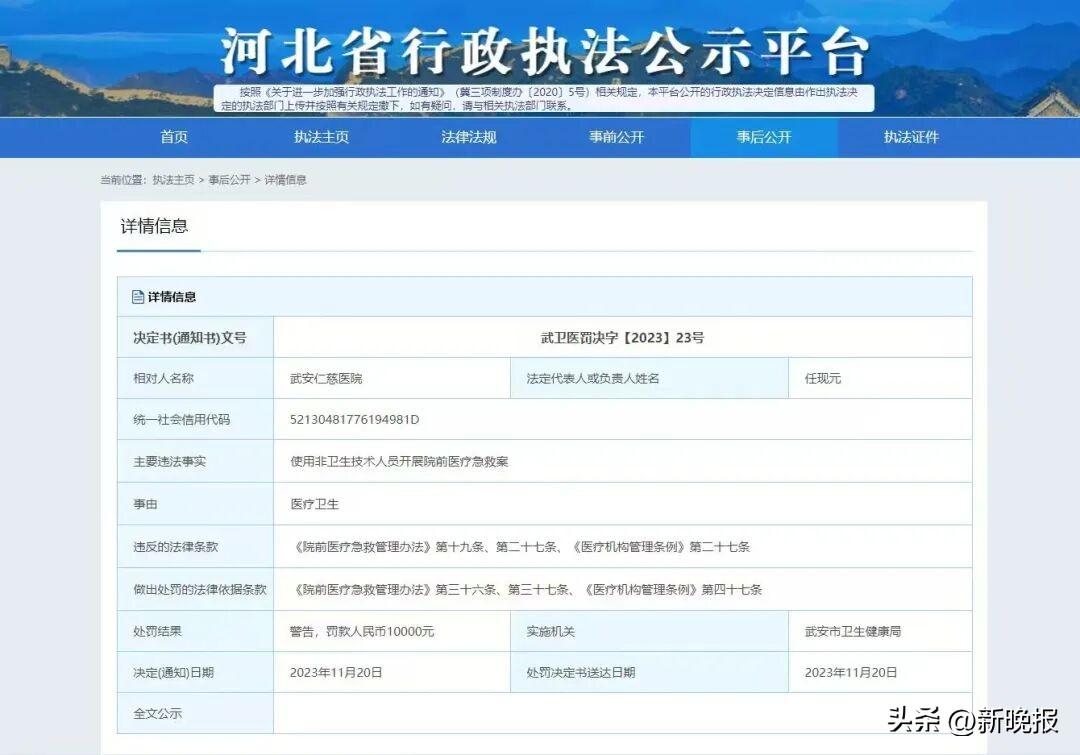This screenshot has width=1080, height=755.
Task: Select the 事前公开 navigation tab
Action: click(x=616, y=137)
